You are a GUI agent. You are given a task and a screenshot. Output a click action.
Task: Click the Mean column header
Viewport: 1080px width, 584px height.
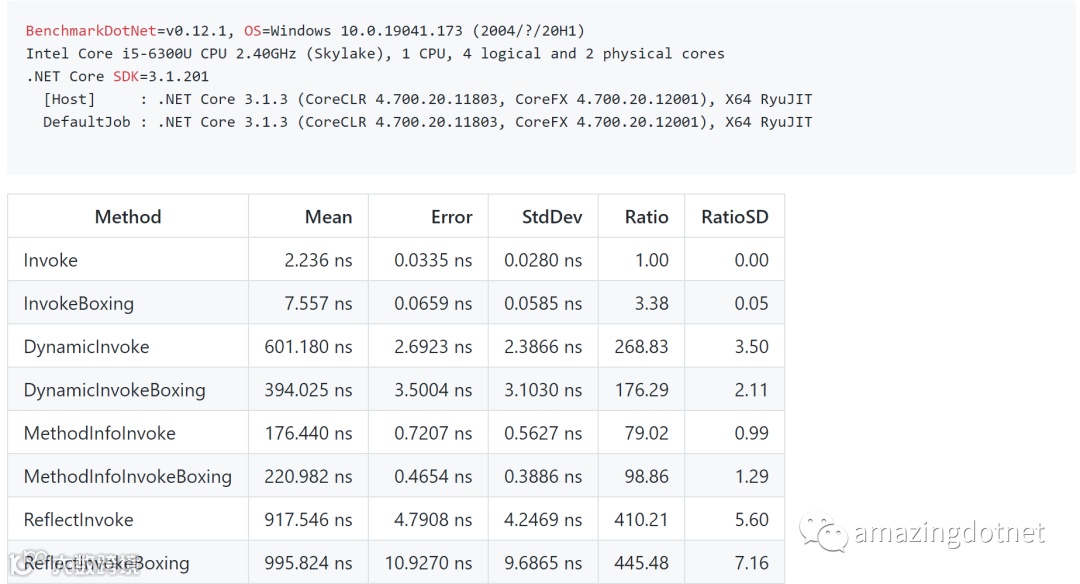(328, 217)
